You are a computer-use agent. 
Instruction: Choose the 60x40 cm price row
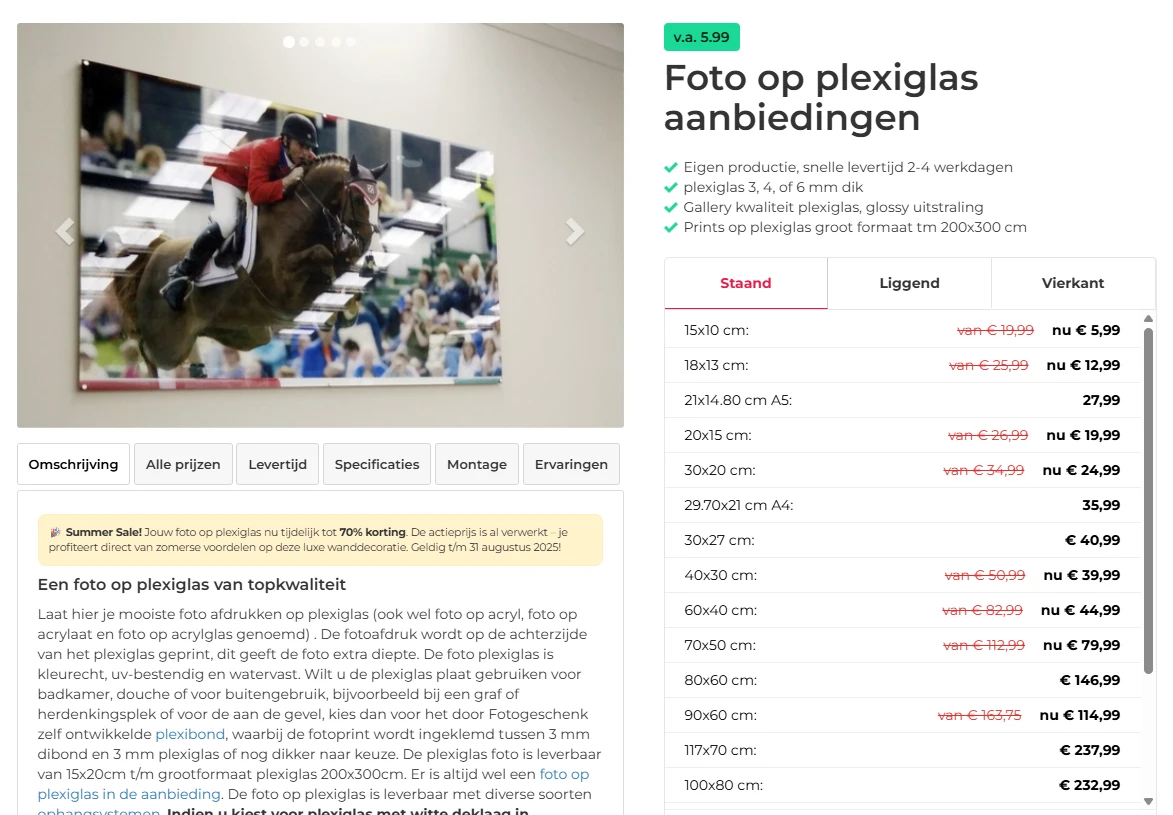click(902, 610)
